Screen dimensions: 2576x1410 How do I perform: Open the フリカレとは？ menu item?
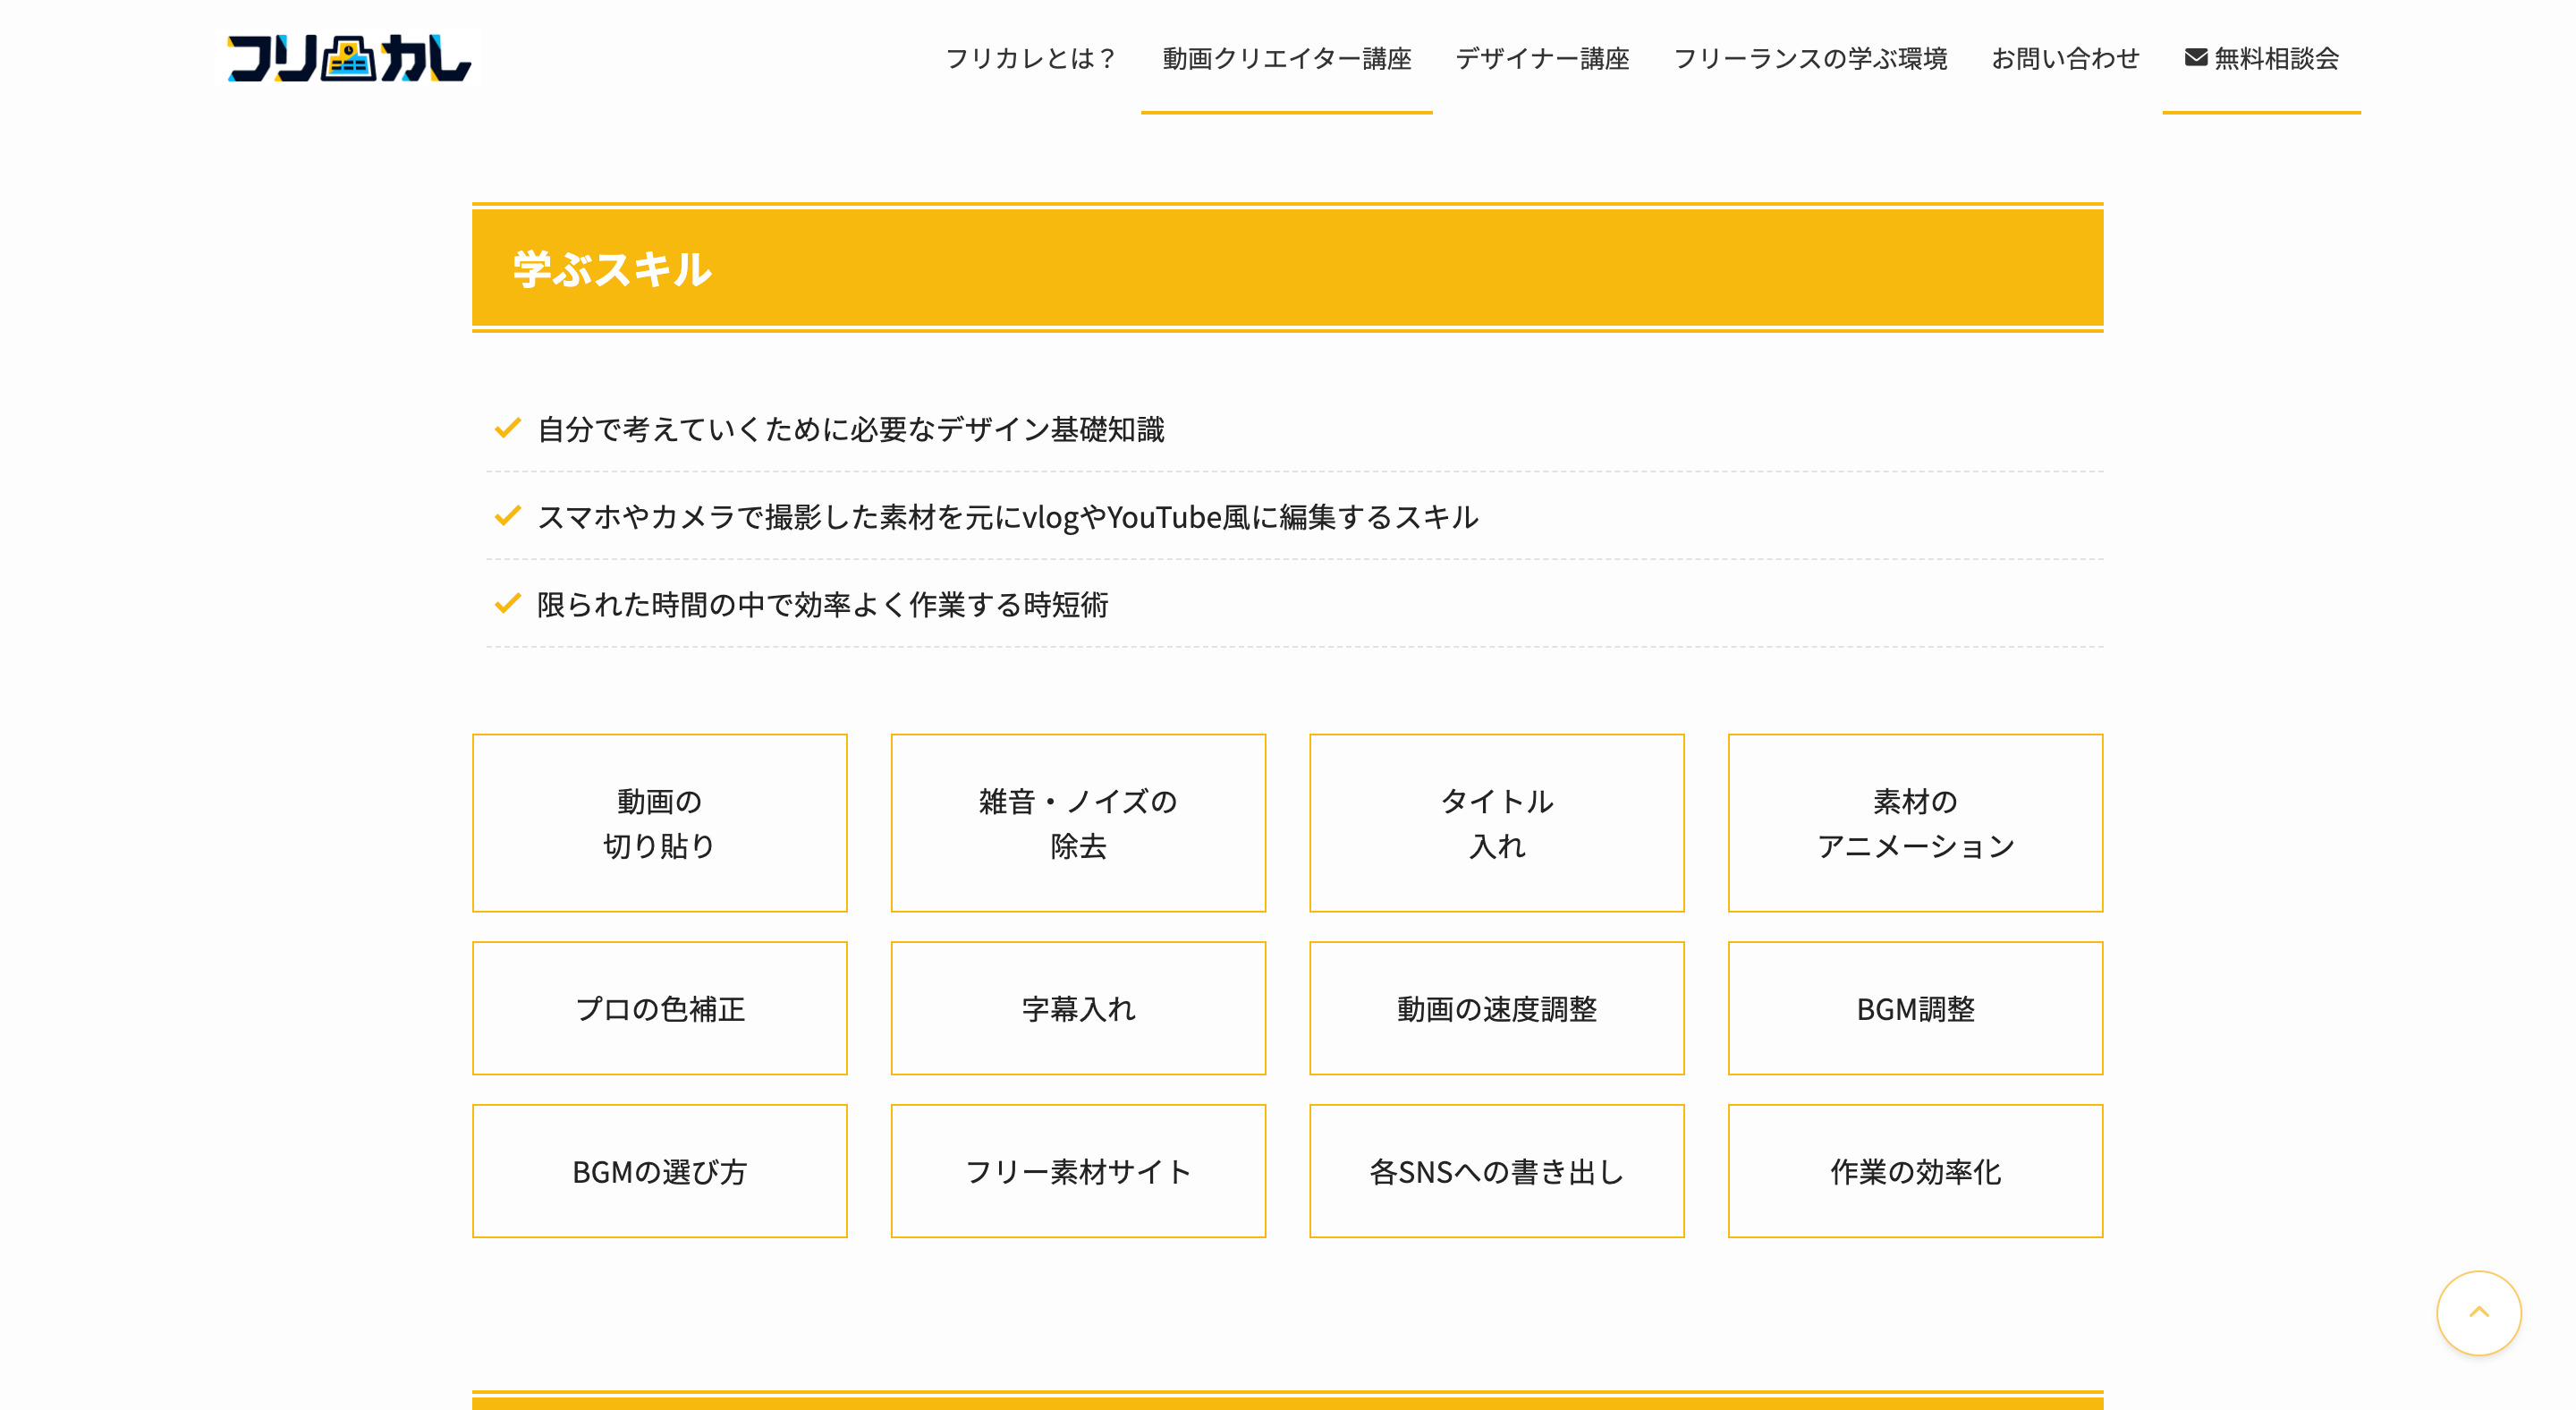click(x=1030, y=58)
